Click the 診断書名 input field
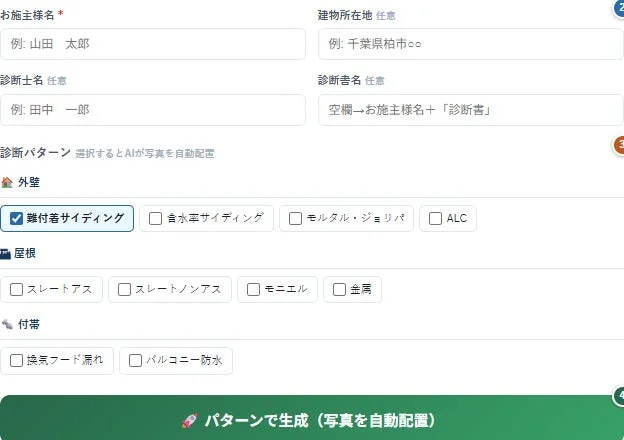Viewport: 624px width, 440px height. (x=471, y=110)
